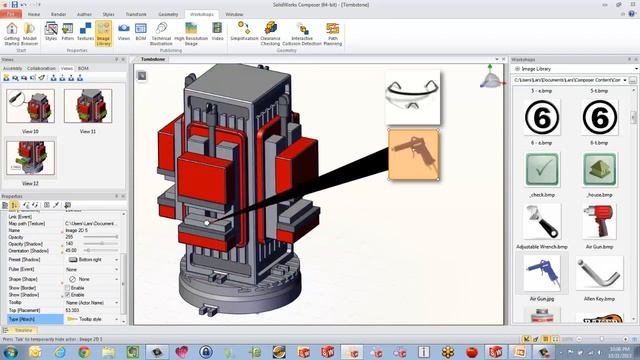Select the Air Gun.bmp image
This screenshot has height=360, width=640.
coord(599,222)
